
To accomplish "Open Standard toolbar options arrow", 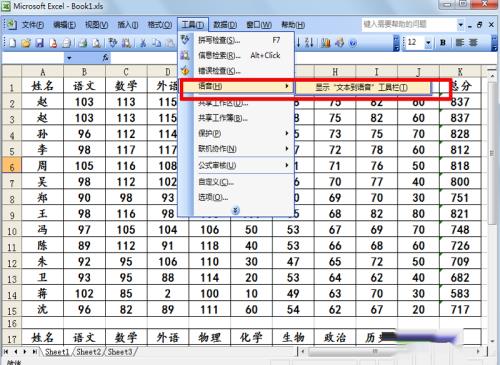I will tap(396, 43).
